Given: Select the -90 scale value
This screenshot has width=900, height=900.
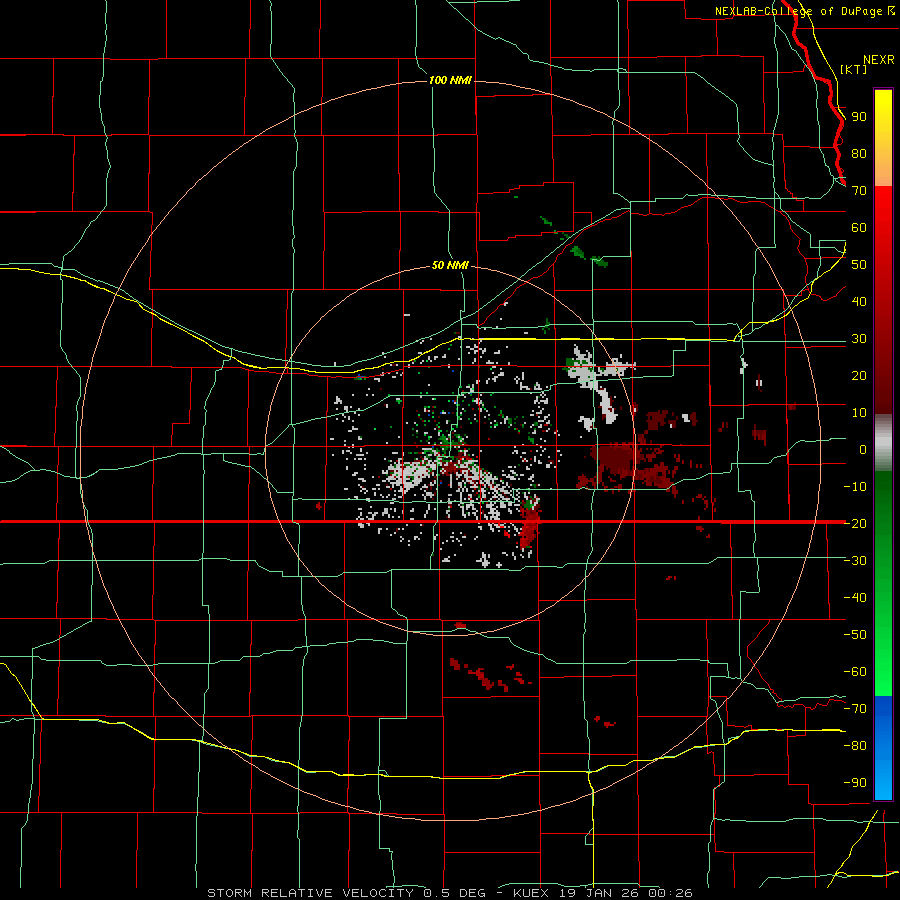Looking at the screenshot, I should [x=855, y=783].
